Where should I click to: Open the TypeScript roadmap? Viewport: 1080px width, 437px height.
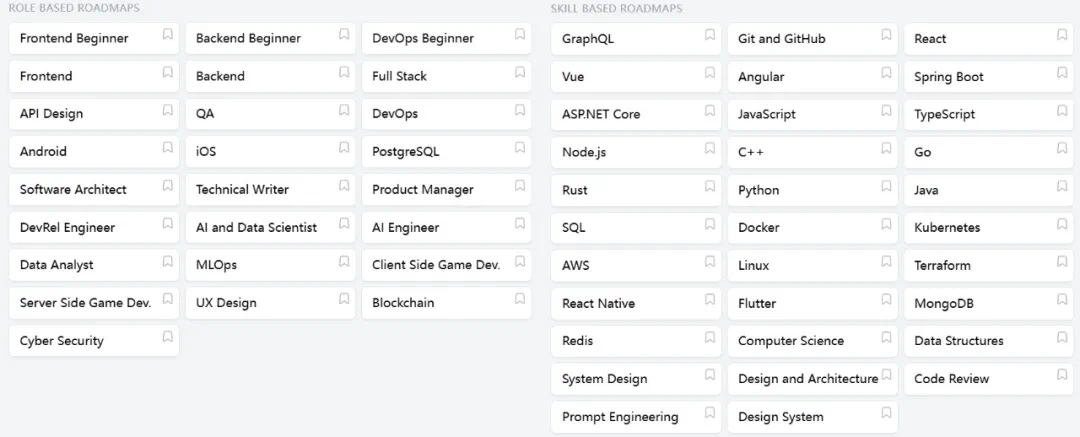click(x=945, y=115)
